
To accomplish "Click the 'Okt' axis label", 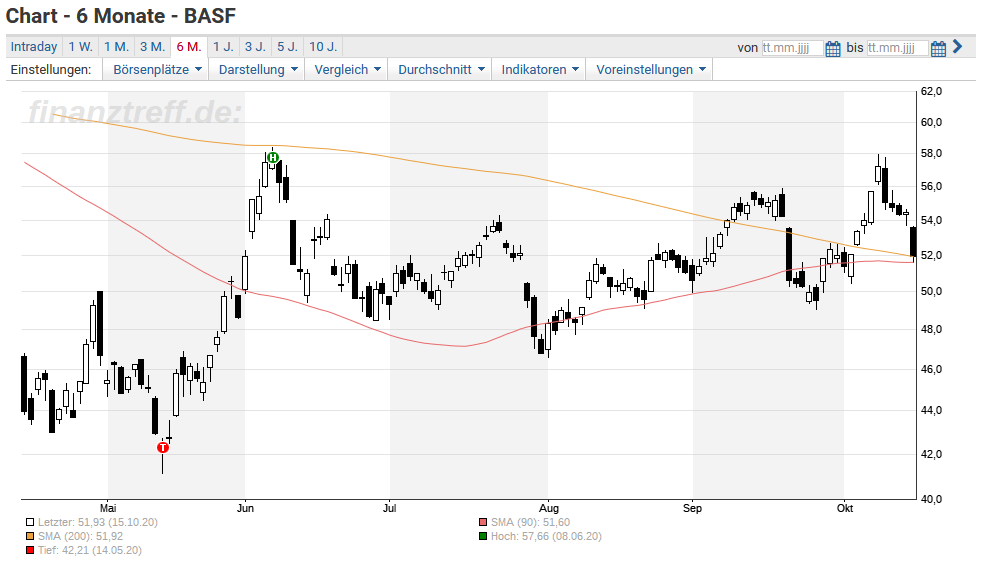I will coord(845,508).
